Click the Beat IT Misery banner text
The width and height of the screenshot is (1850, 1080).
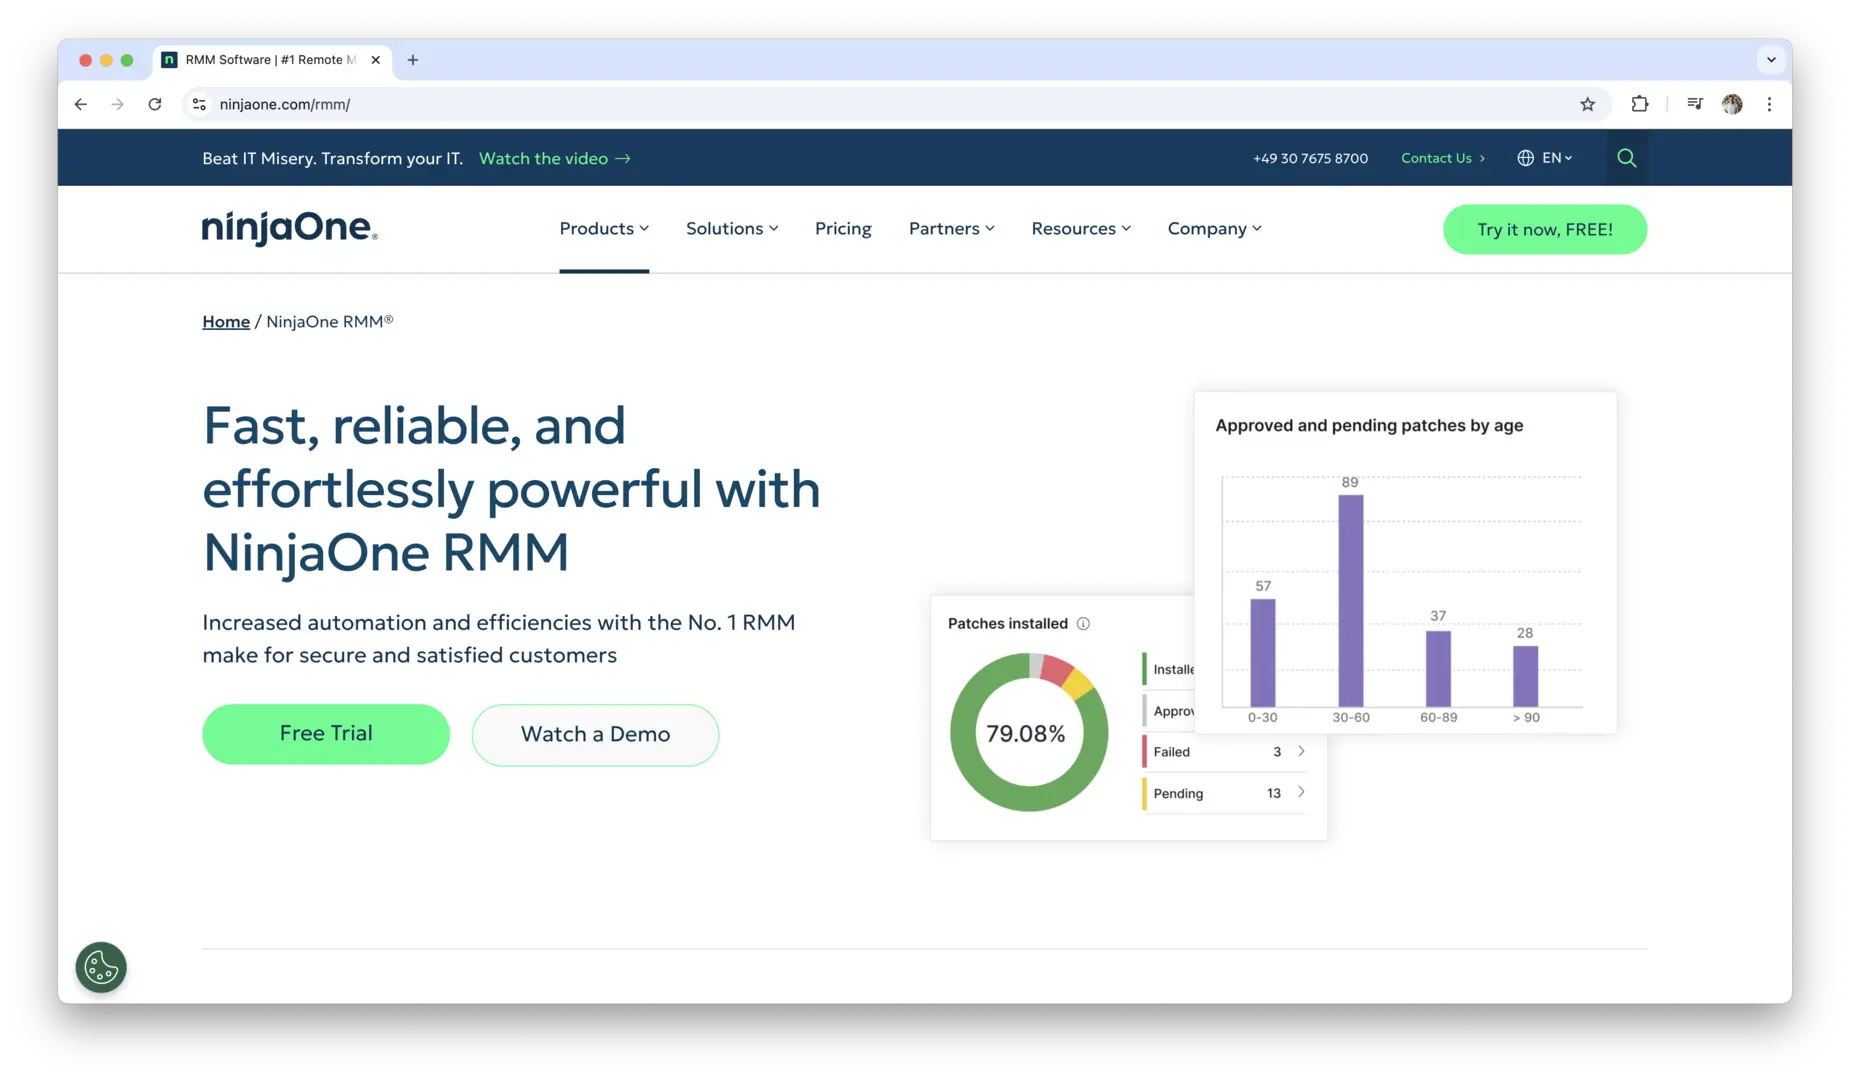[332, 158]
